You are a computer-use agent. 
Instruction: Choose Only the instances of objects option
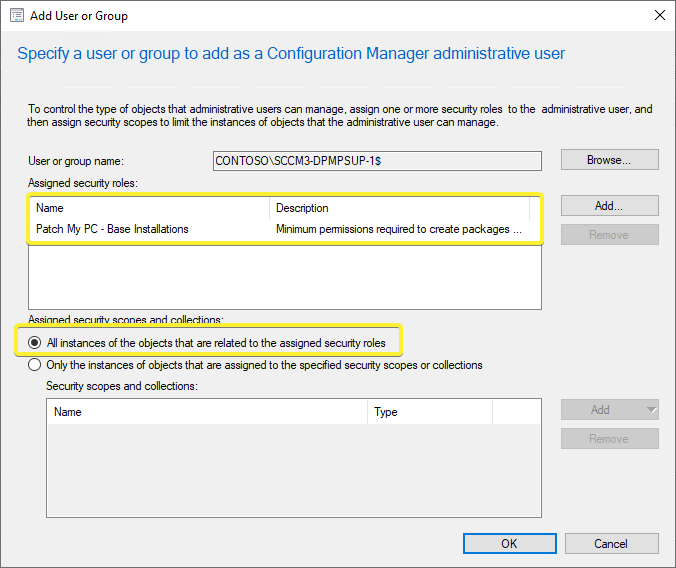34,365
